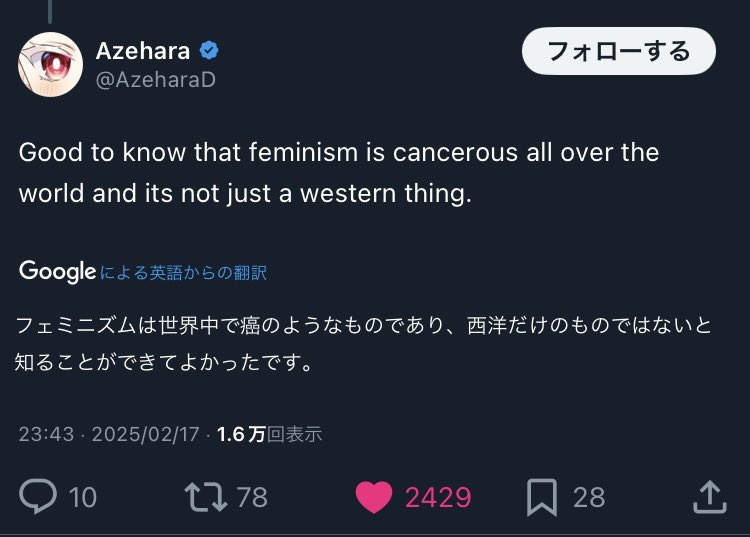
Task: Open the @AzeharaD handle link
Action: [155, 80]
